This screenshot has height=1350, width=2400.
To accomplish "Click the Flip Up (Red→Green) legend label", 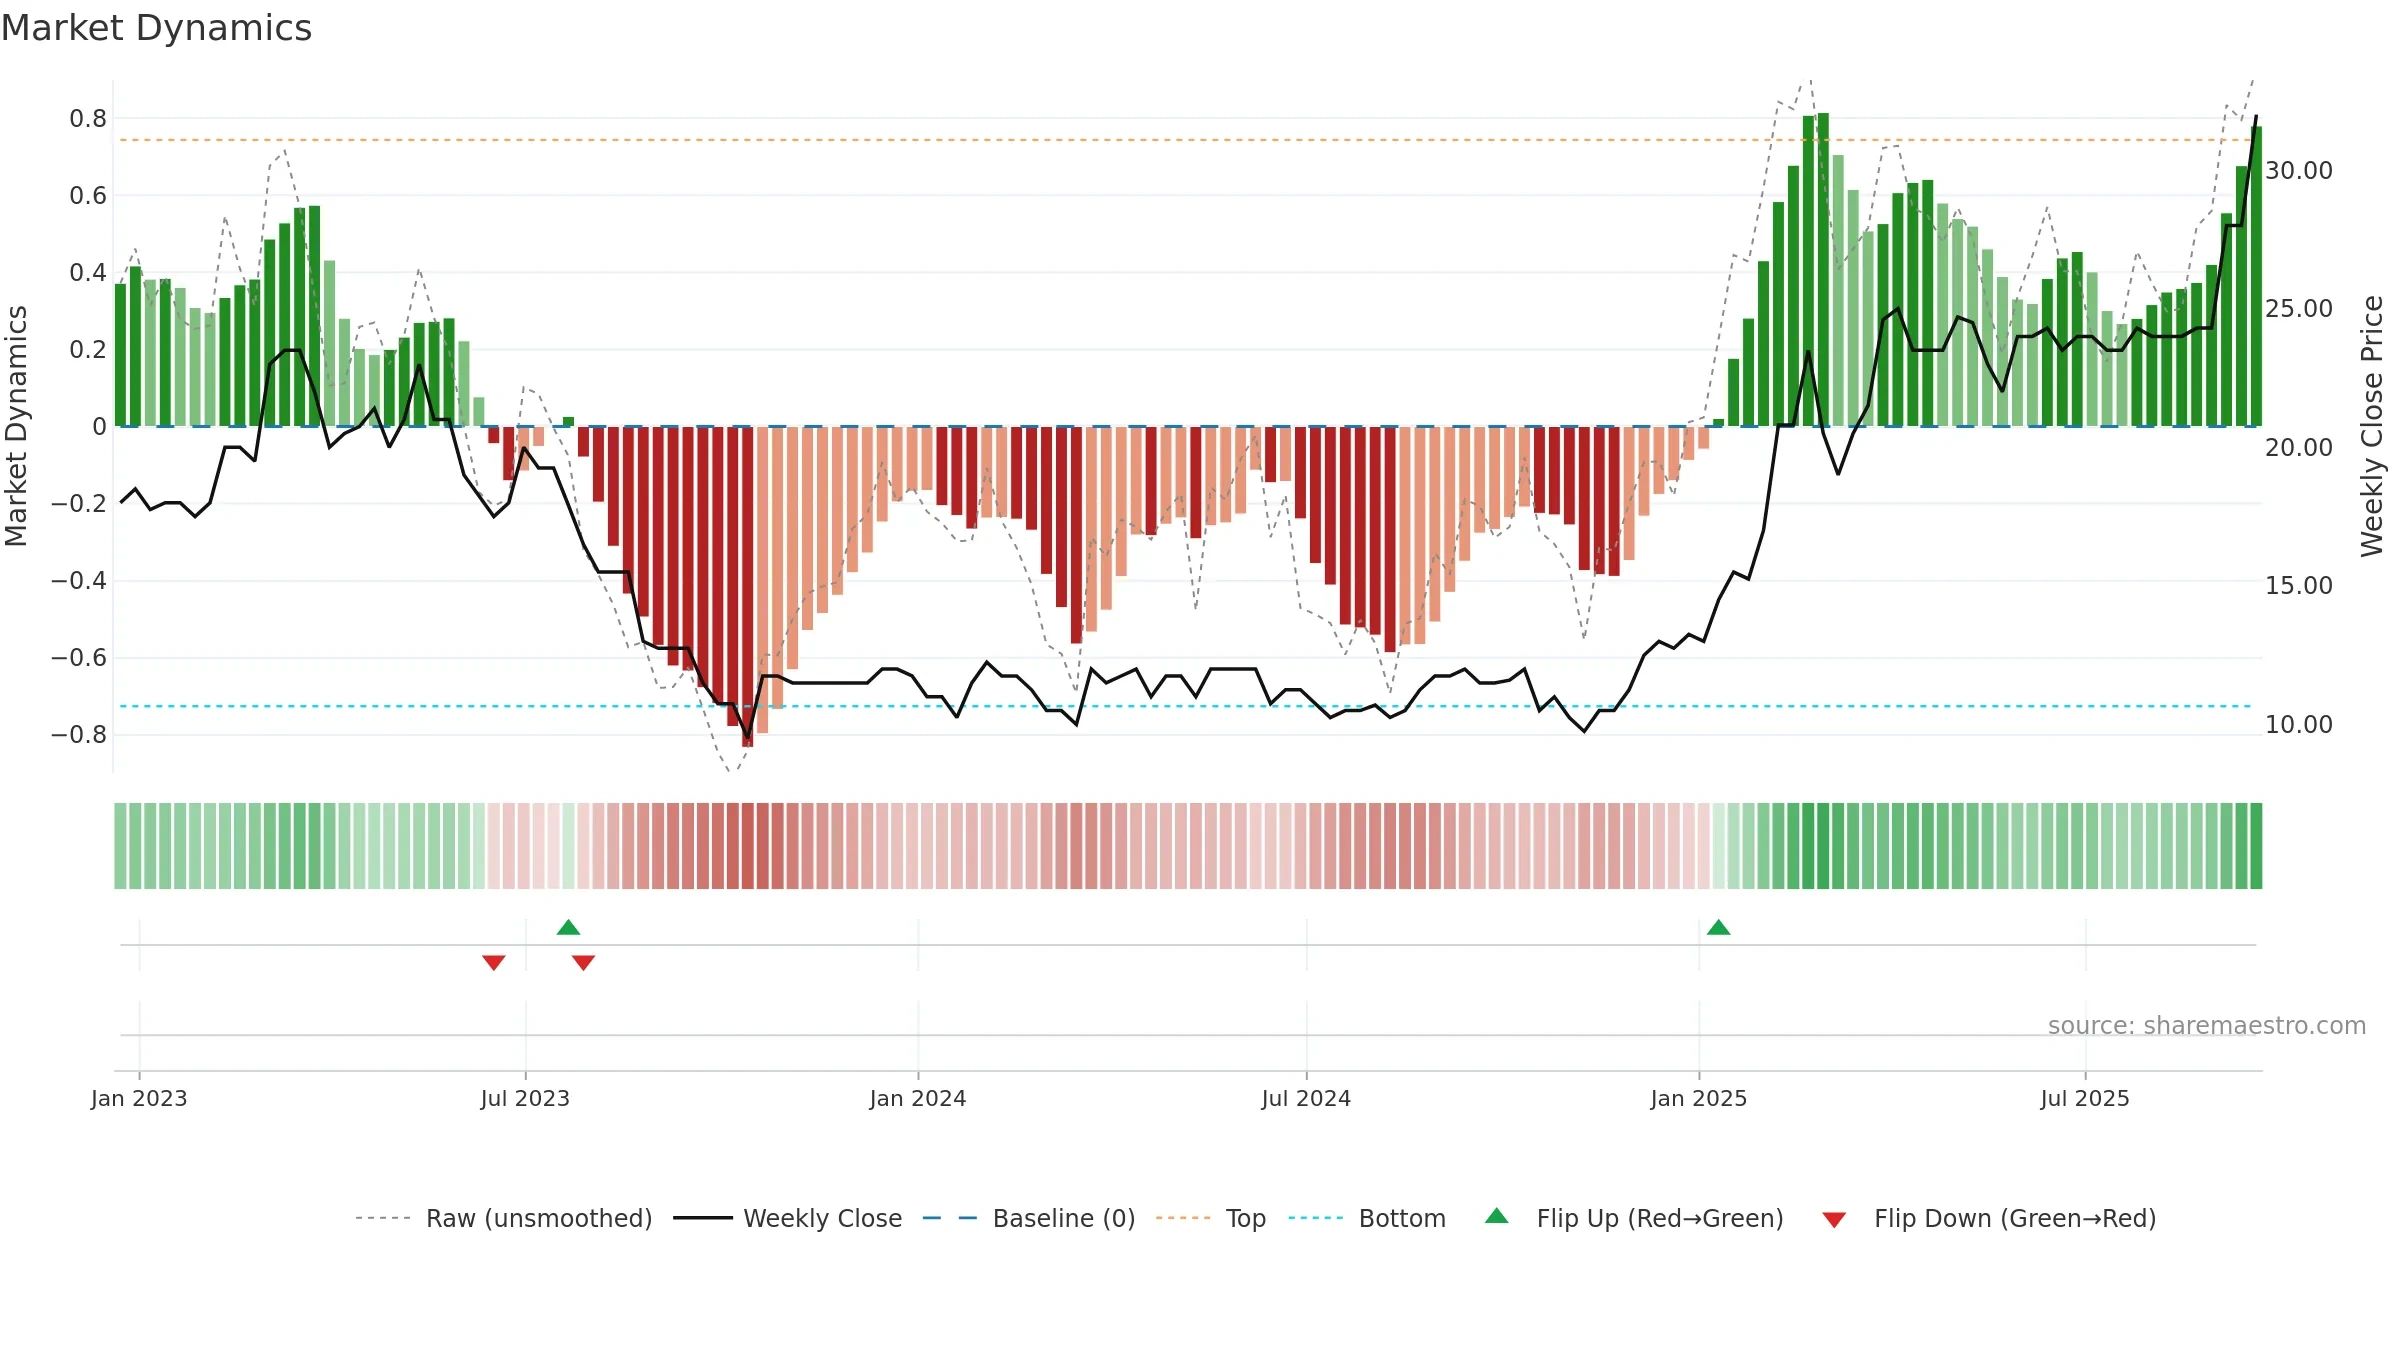I will 1660,1218.
